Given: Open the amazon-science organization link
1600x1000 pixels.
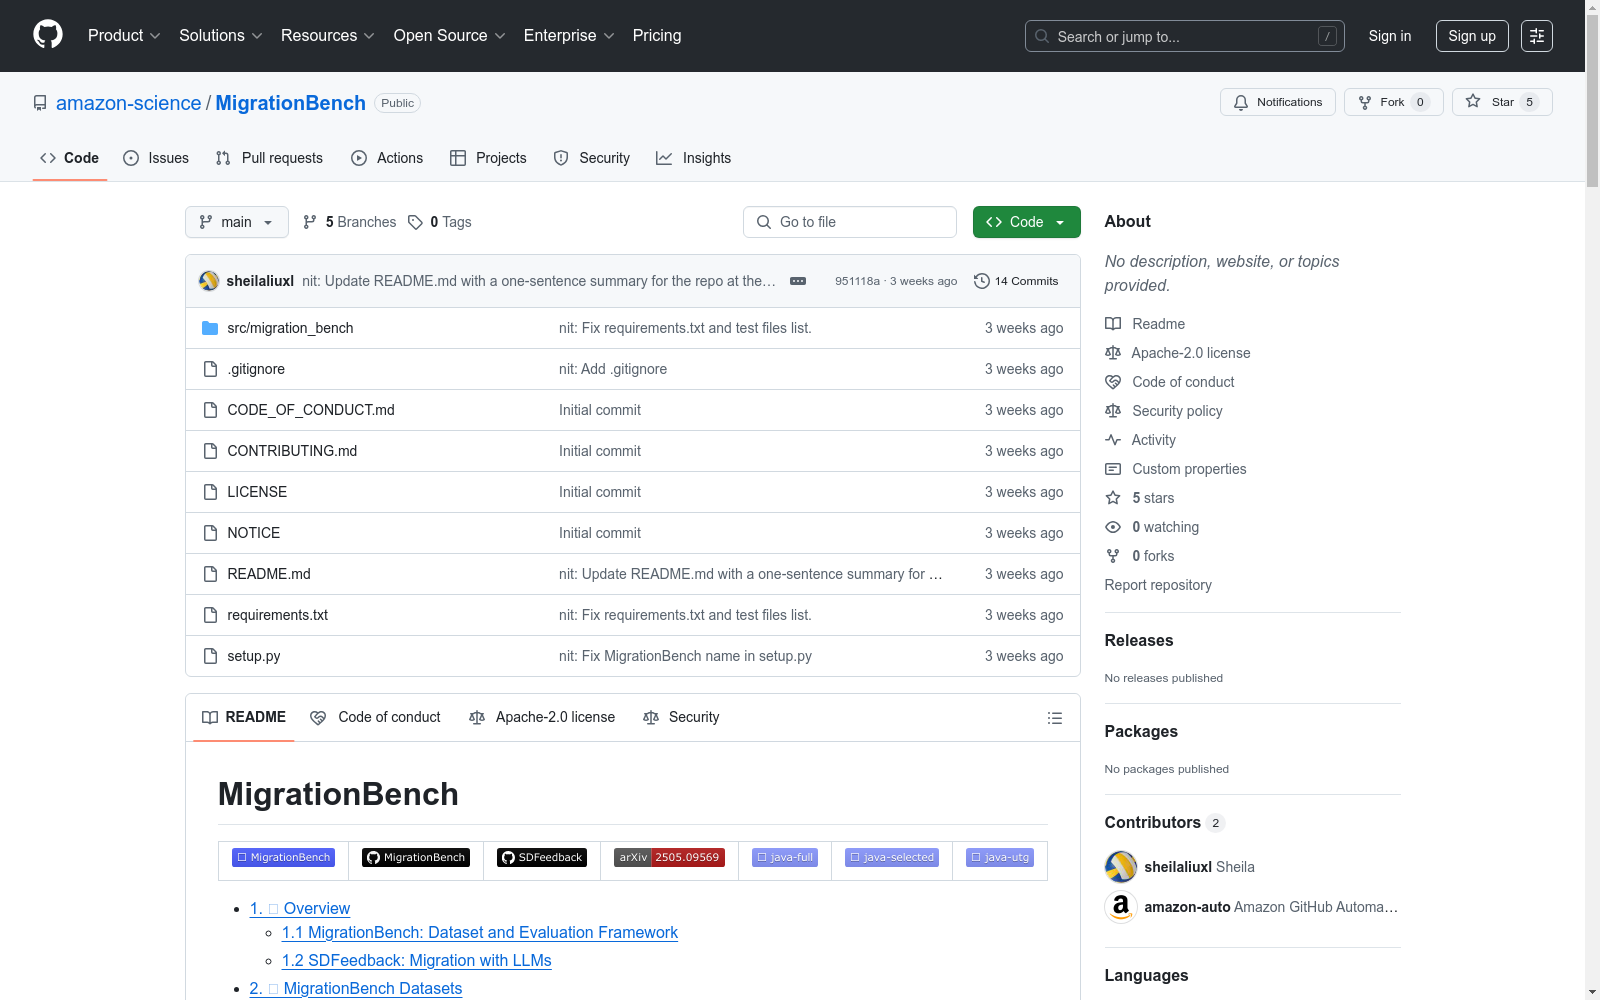Looking at the screenshot, I should coord(129,103).
